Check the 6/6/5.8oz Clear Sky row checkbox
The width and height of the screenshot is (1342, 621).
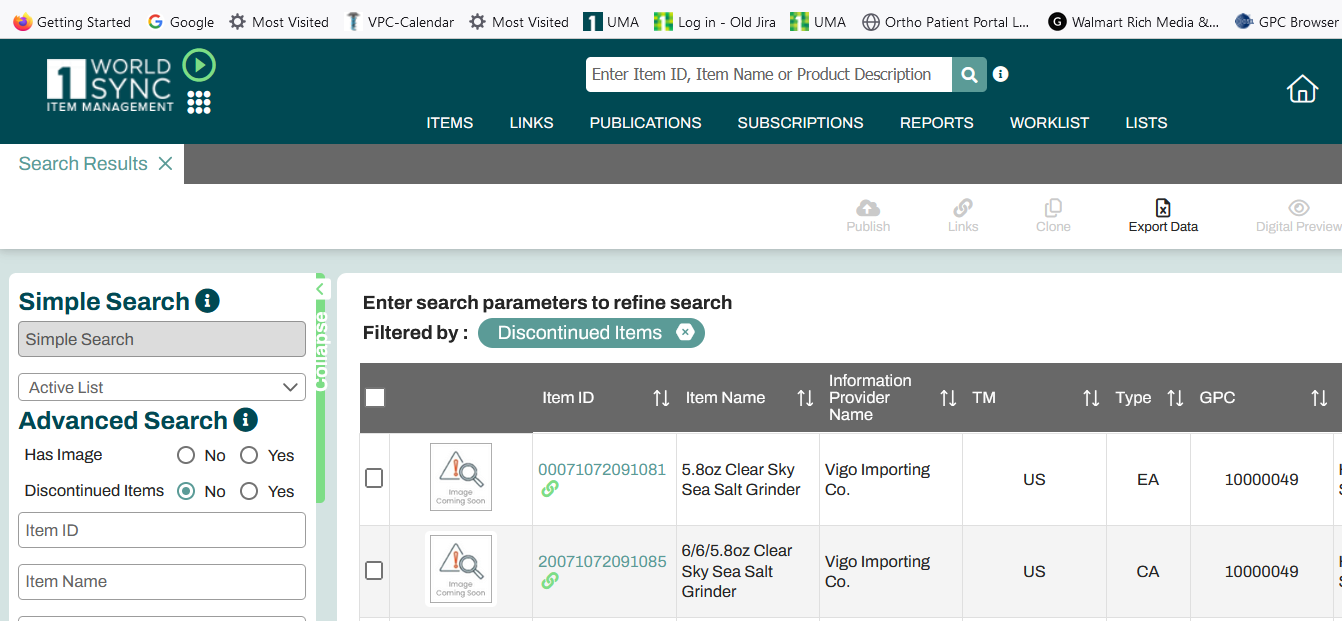tap(374, 571)
